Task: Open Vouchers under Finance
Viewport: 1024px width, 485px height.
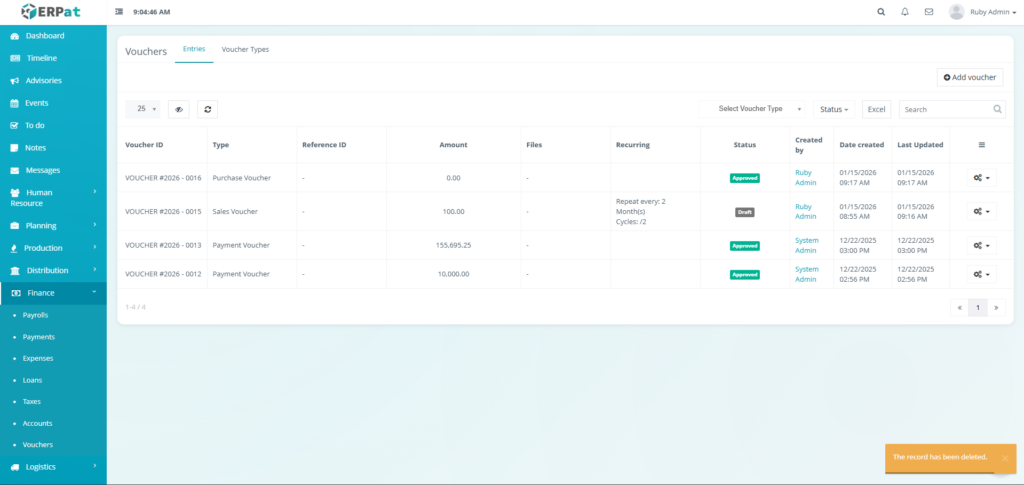Action: 38,445
